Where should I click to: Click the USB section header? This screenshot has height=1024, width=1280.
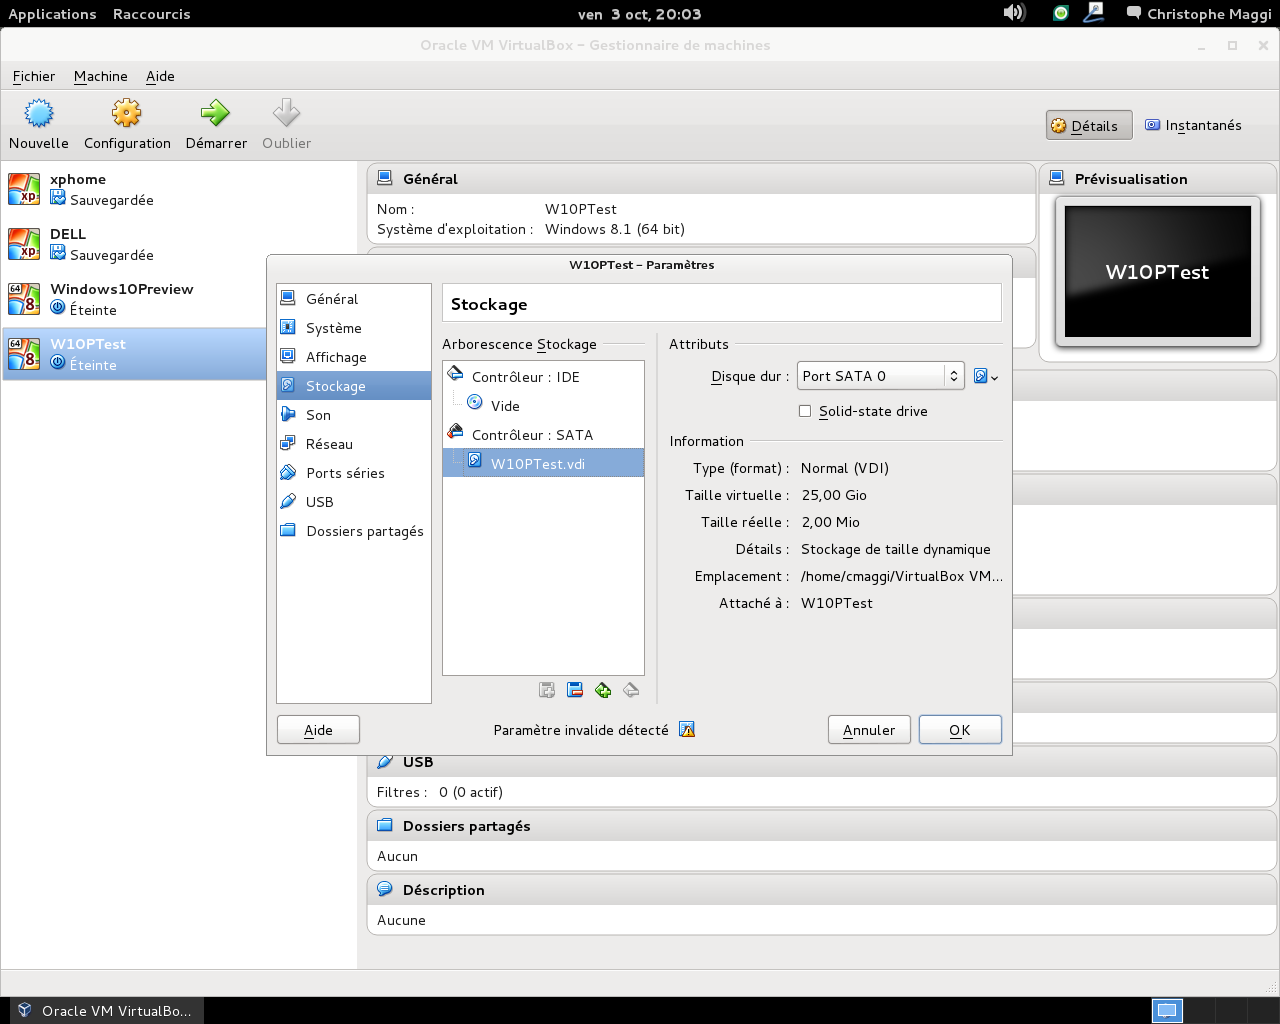[822, 762]
